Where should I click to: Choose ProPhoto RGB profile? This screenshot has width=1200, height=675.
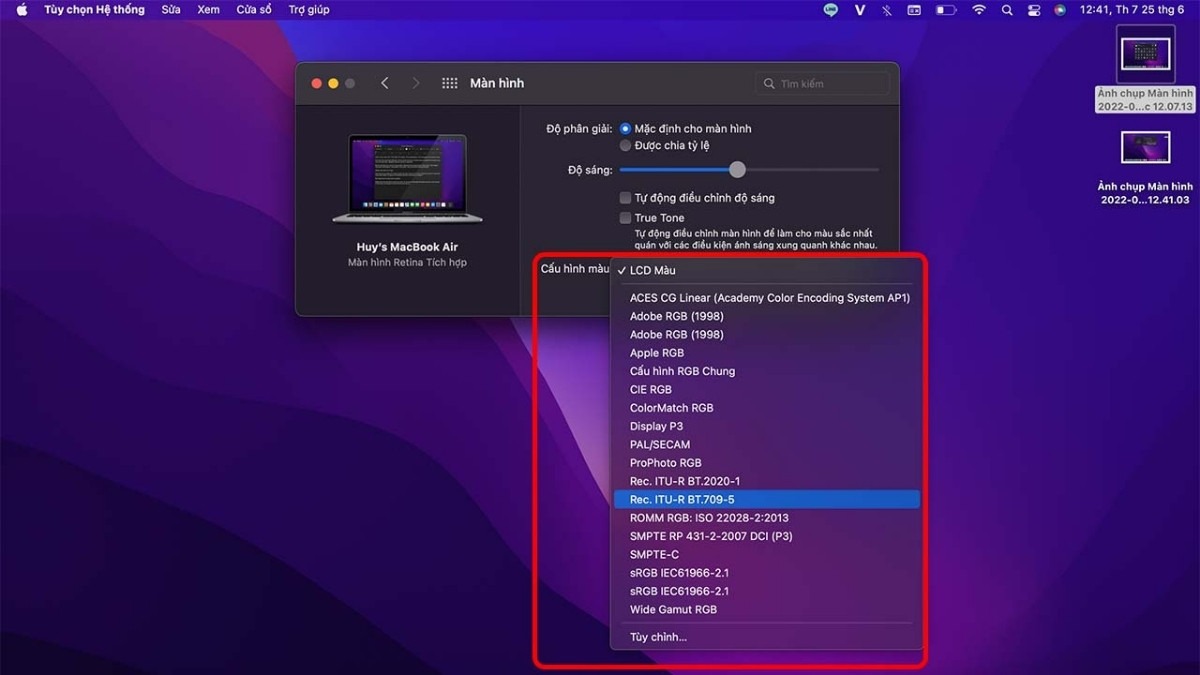767,463
